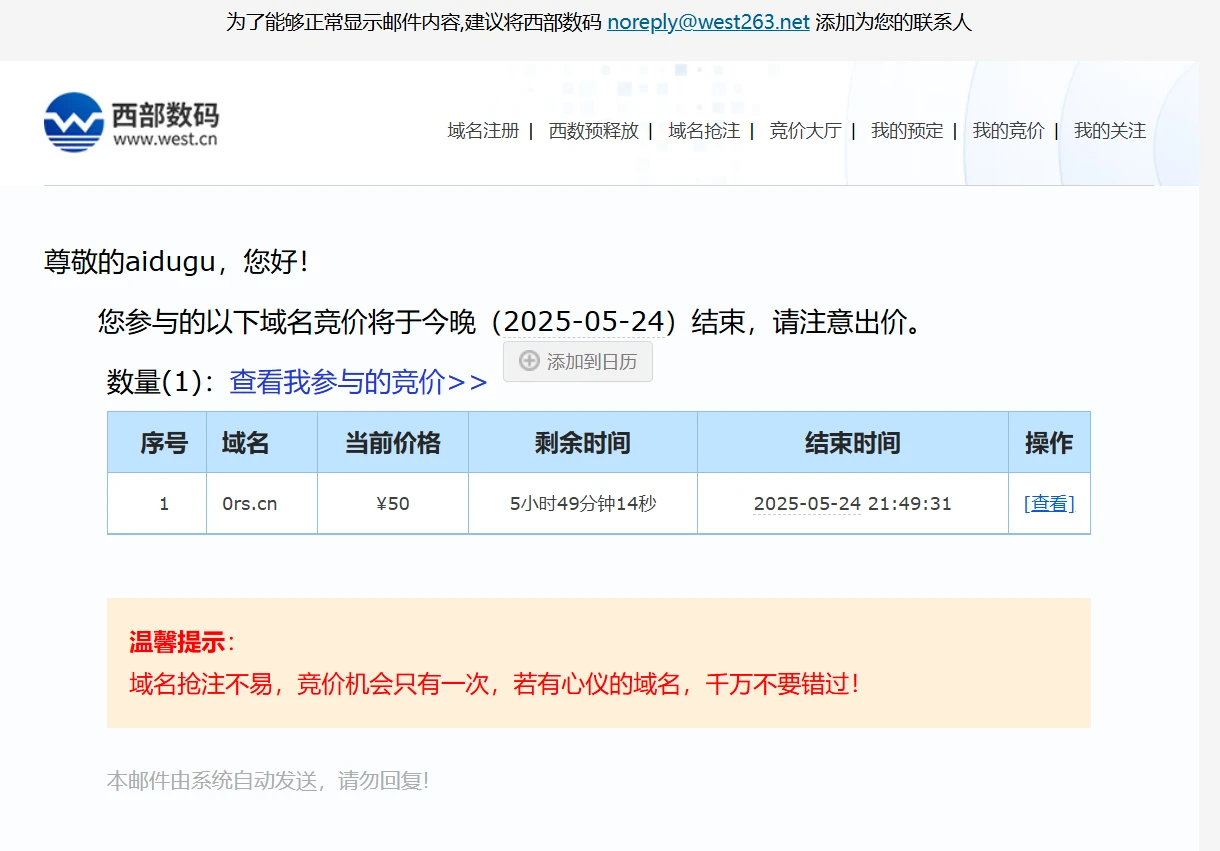
Task: Click the [查看] link for 0rs.cn
Action: click(1049, 504)
